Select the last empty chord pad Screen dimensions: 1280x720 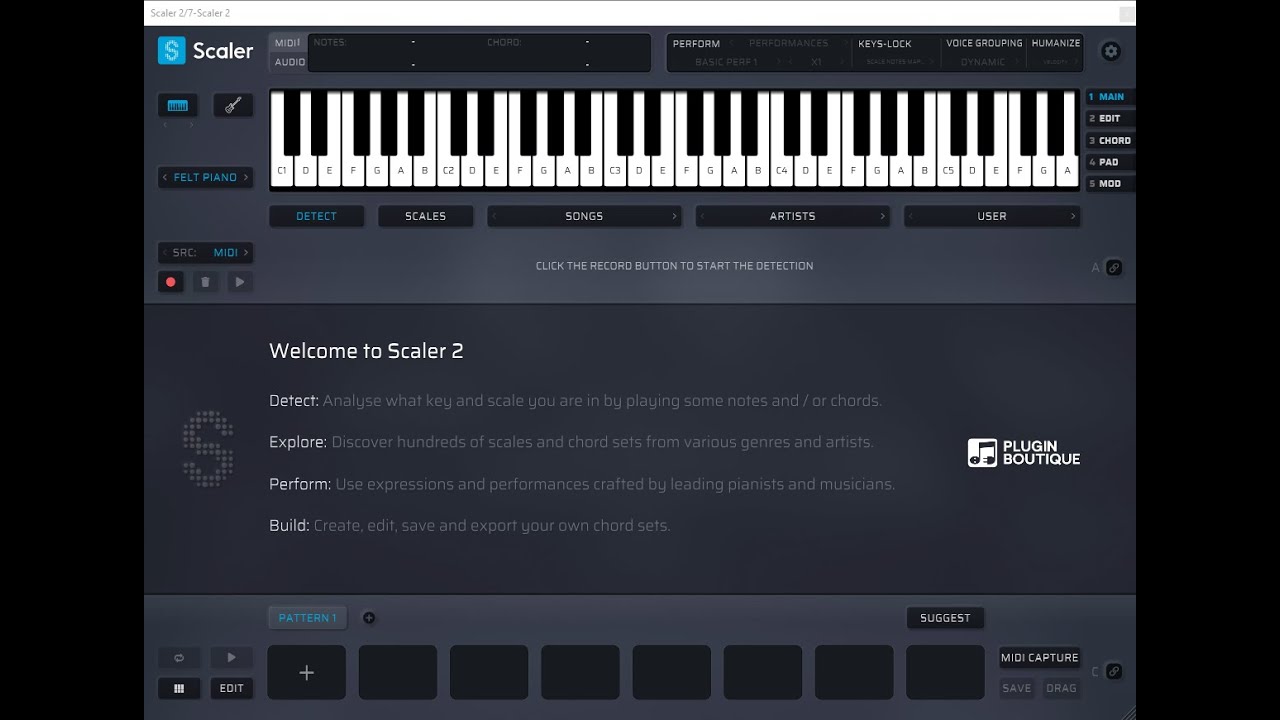tap(946, 673)
